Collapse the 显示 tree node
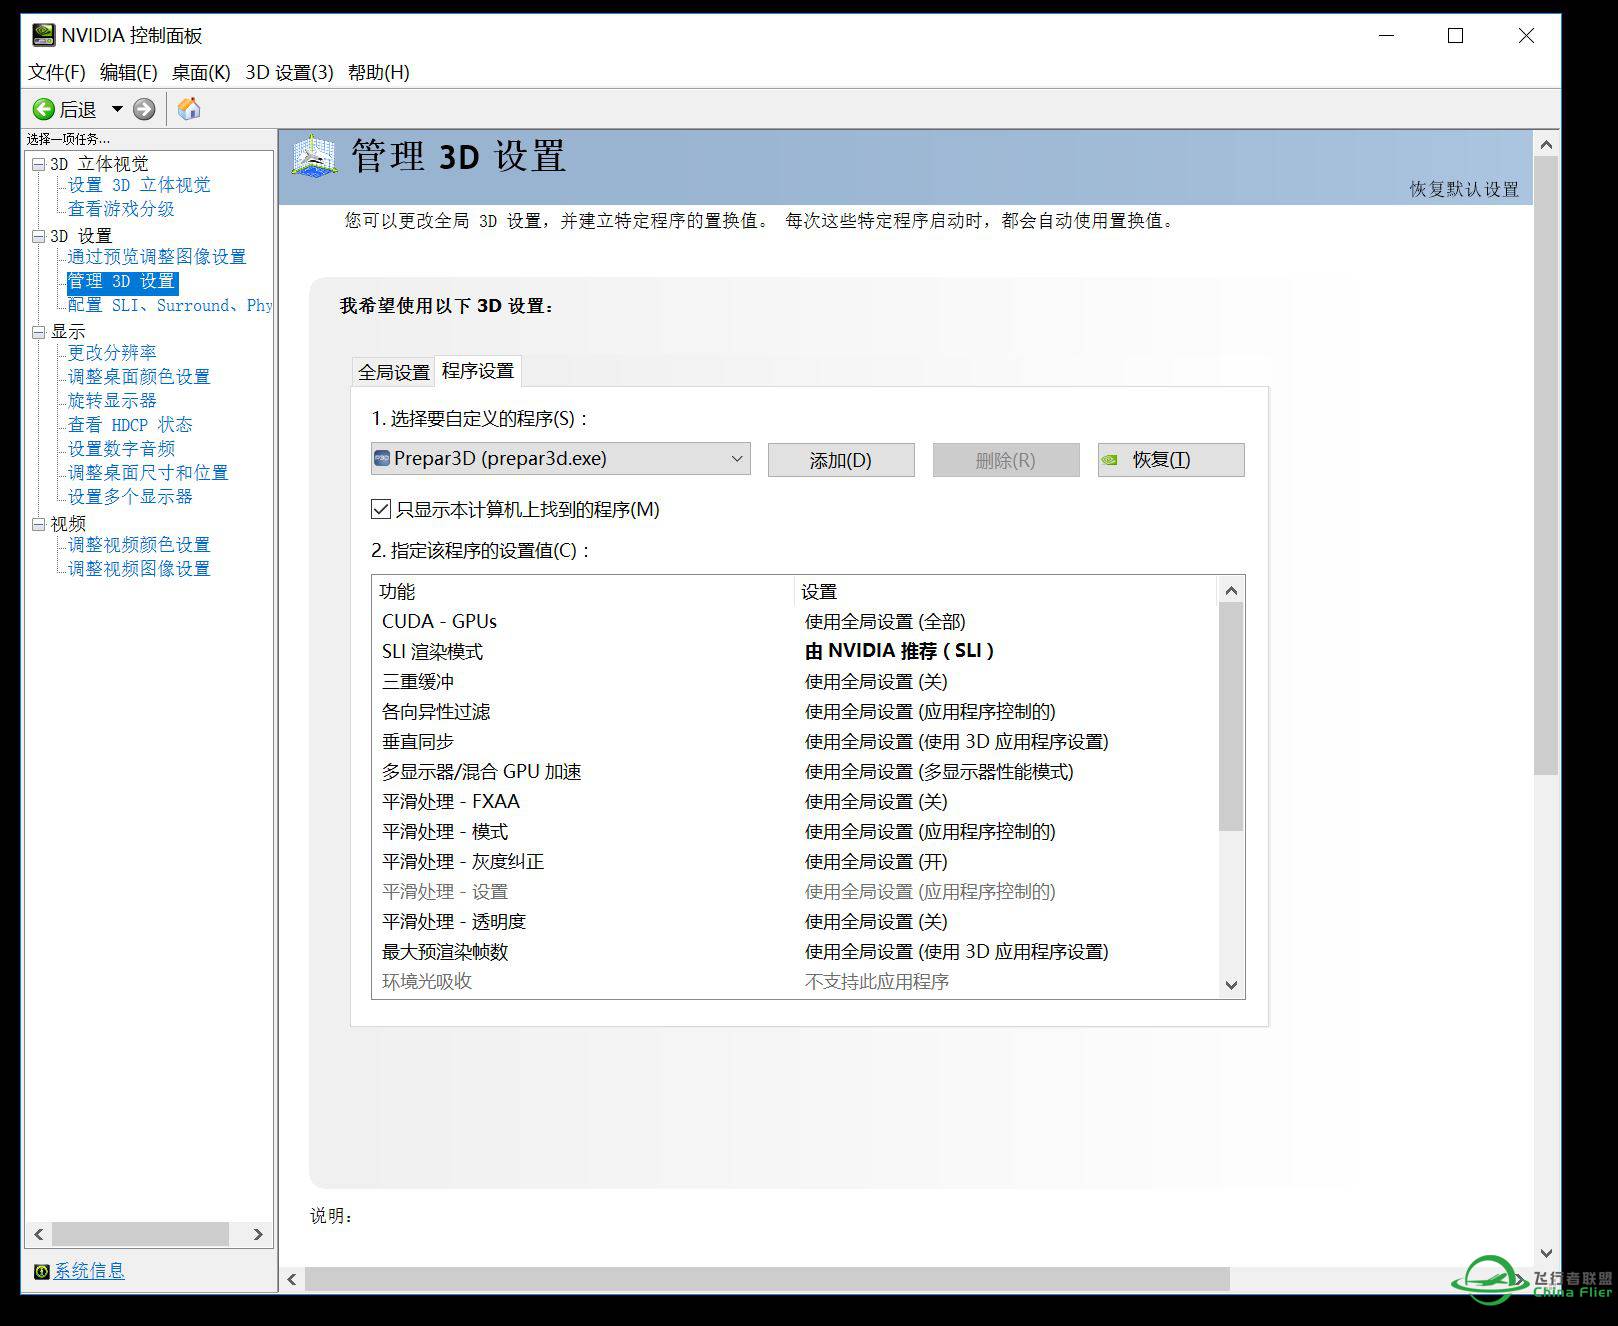The height and width of the screenshot is (1326, 1618). point(38,332)
